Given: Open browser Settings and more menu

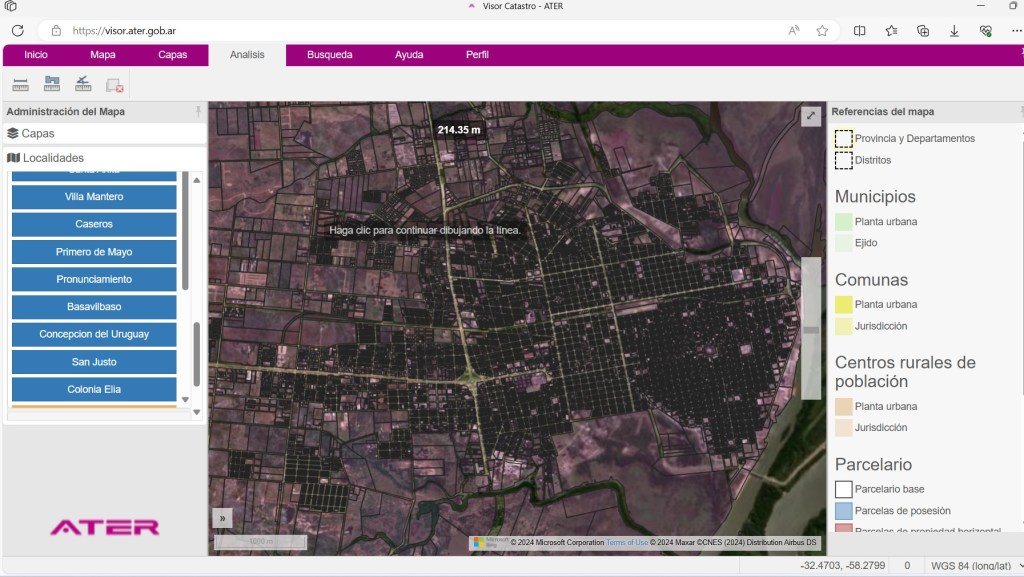Looking at the screenshot, I should click(x=1016, y=31).
